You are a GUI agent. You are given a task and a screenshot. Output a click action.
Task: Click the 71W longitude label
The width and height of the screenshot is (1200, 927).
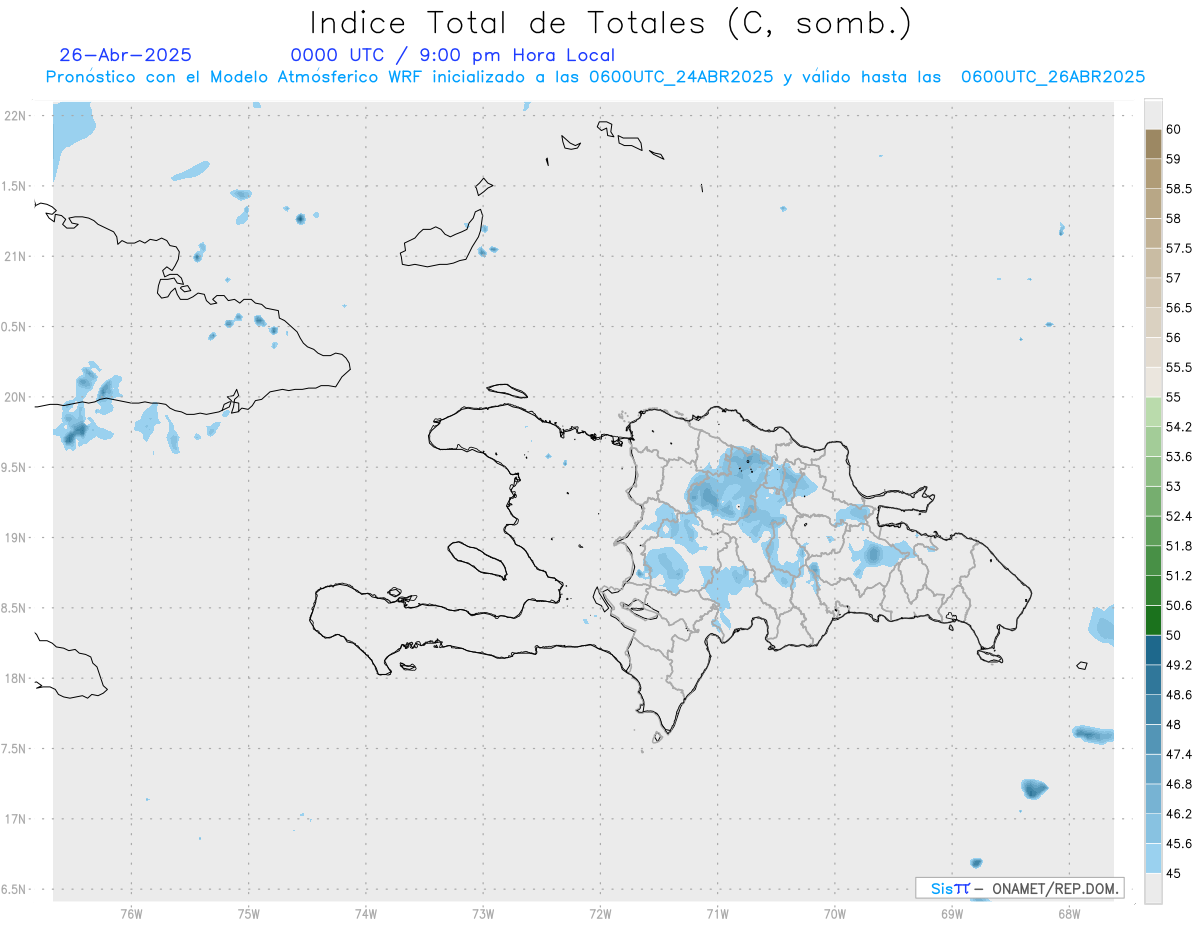pyautogui.click(x=717, y=914)
